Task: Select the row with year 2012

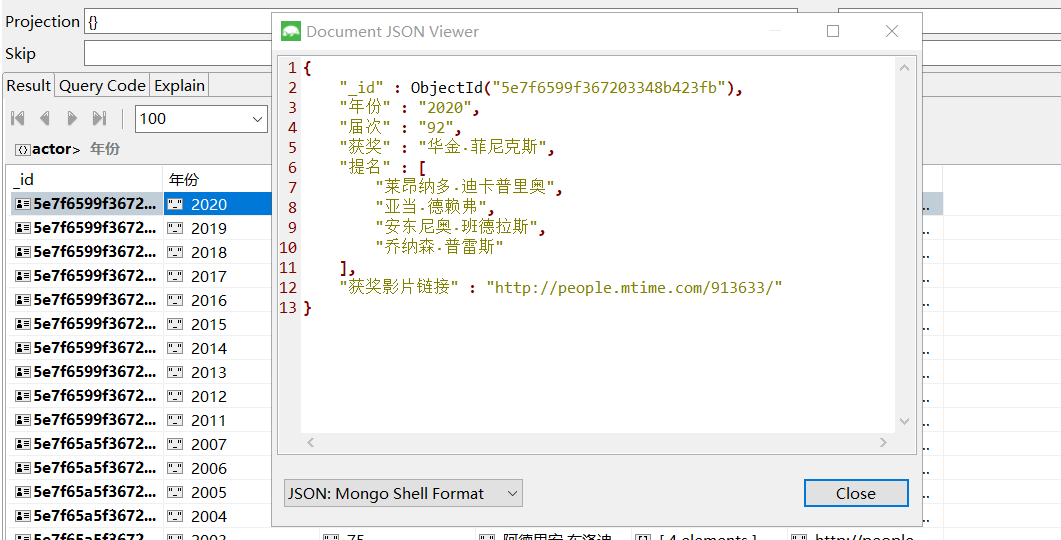Action: click(141, 397)
